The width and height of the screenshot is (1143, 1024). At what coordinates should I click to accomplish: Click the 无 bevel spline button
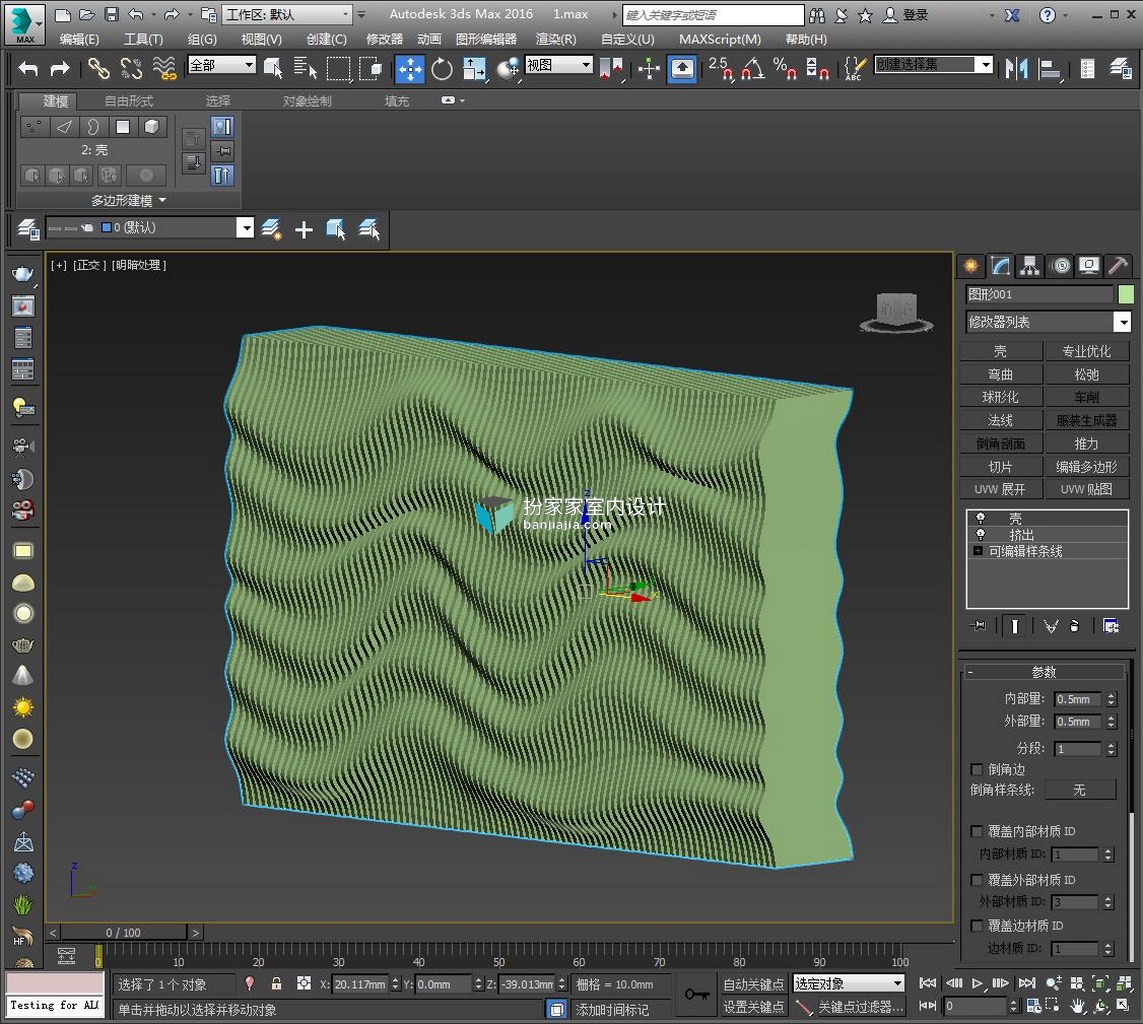(x=1080, y=790)
